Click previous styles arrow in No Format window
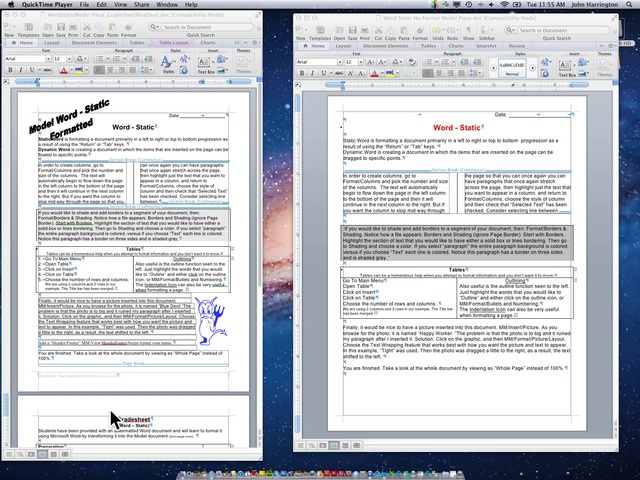 pos(493,68)
